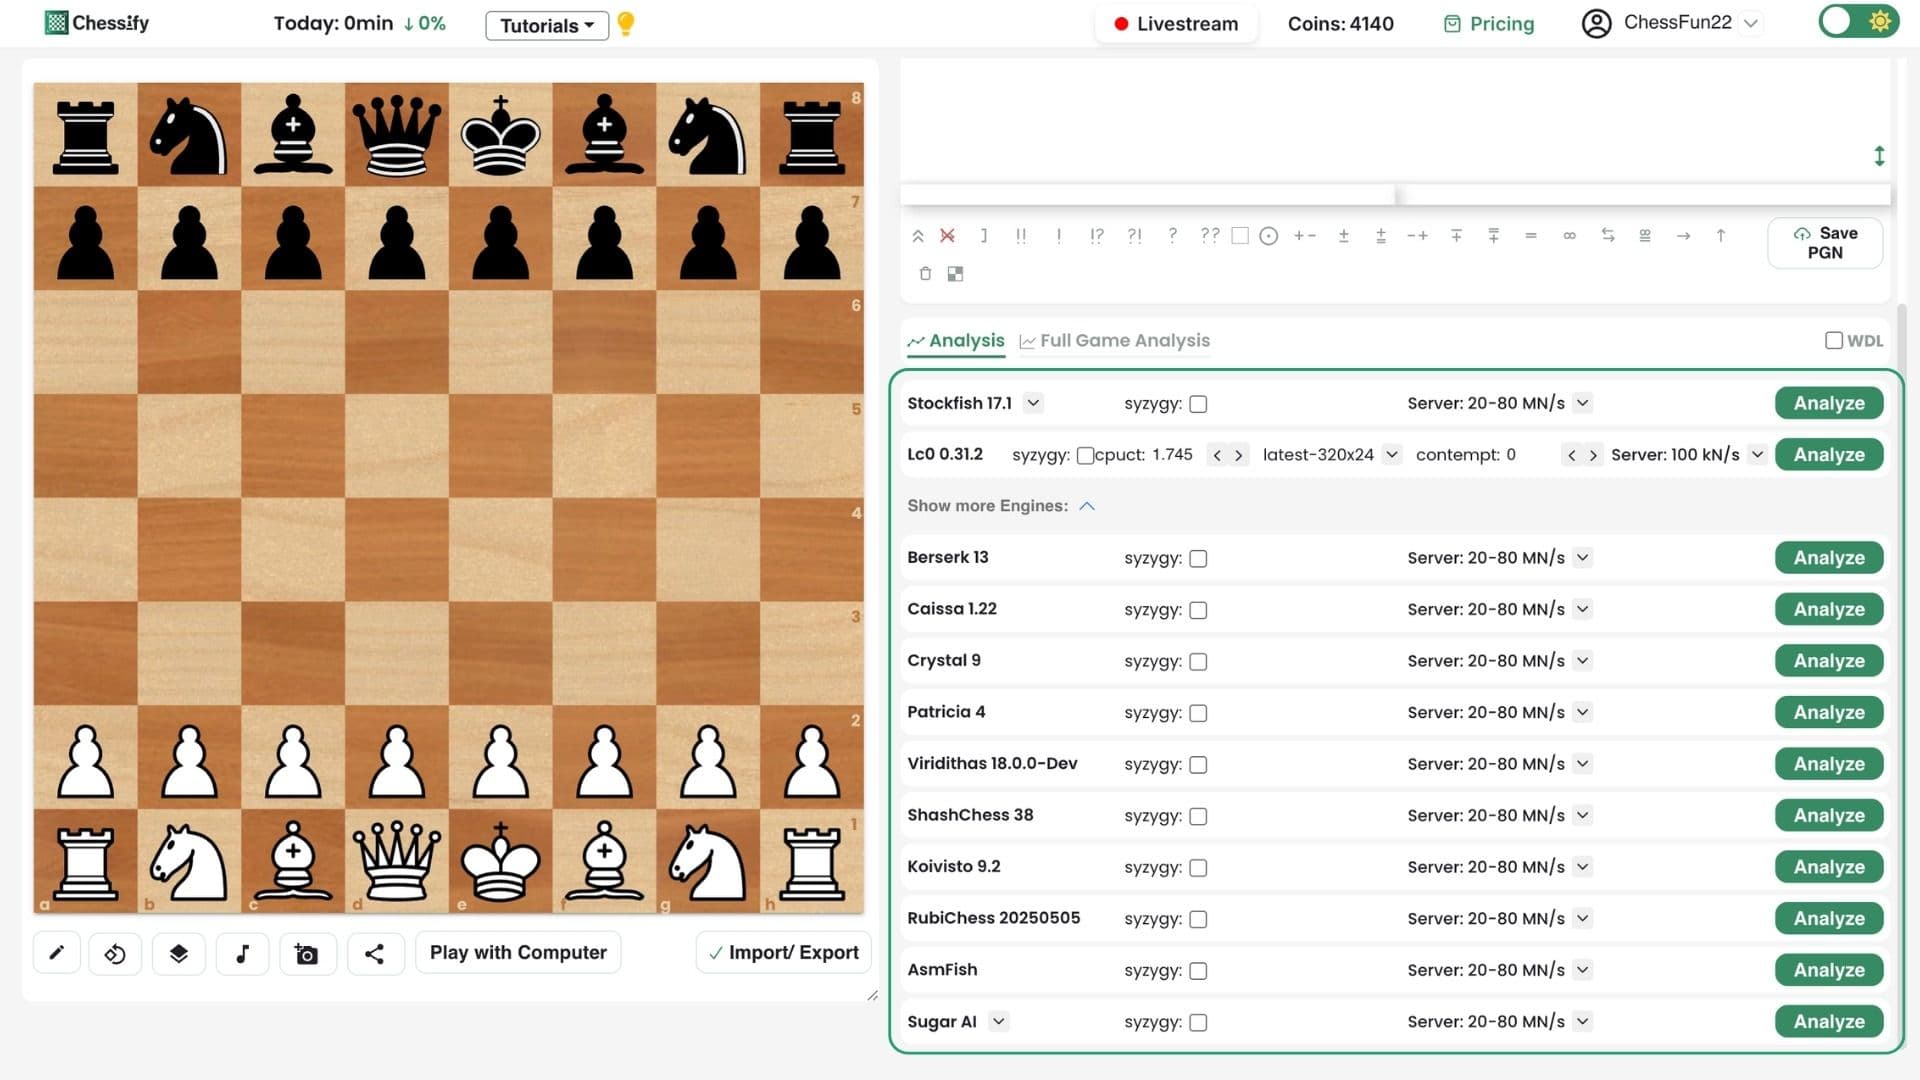Toggle the light/dark theme switch
This screenshot has height=1080, width=1920.
point(1858,22)
